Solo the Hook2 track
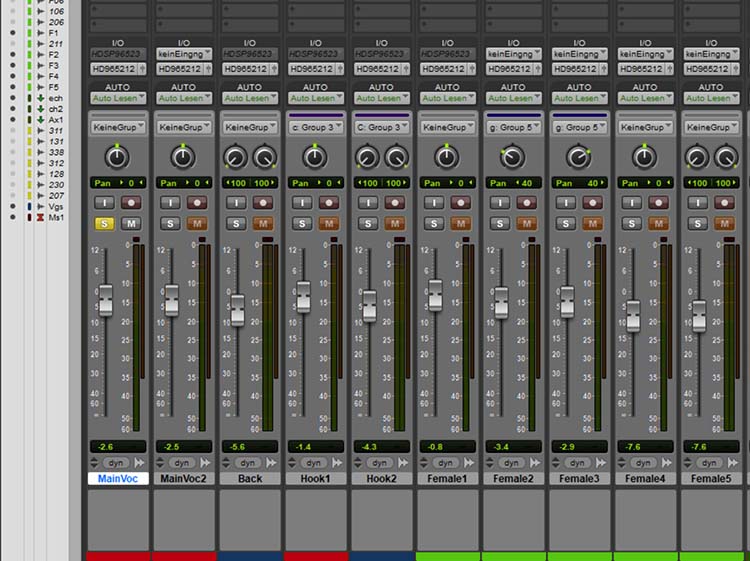Image resolution: width=750 pixels, height=561 pixels. [x=368, y=223]
